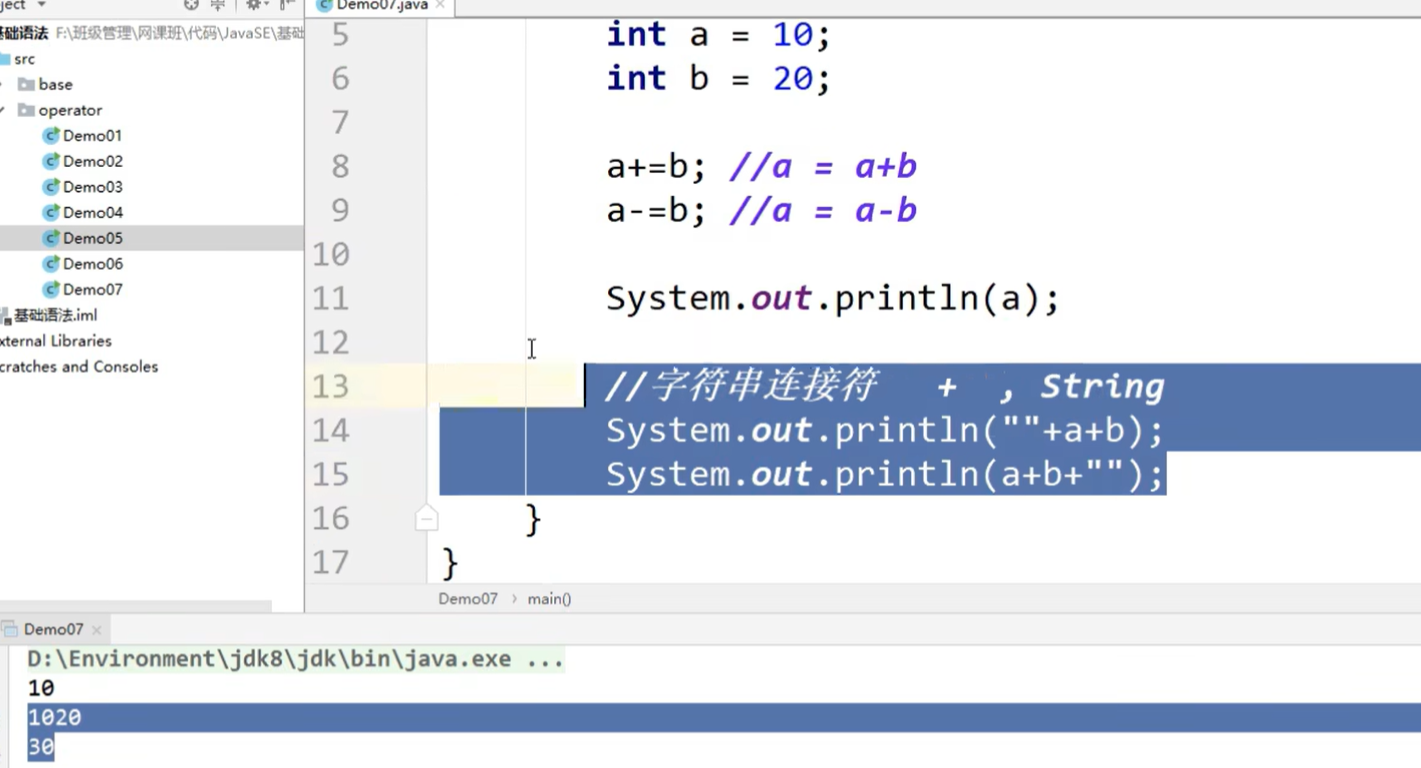Click the base package folder icon
The image size is (1421, 768).
(x=26, y=84)
